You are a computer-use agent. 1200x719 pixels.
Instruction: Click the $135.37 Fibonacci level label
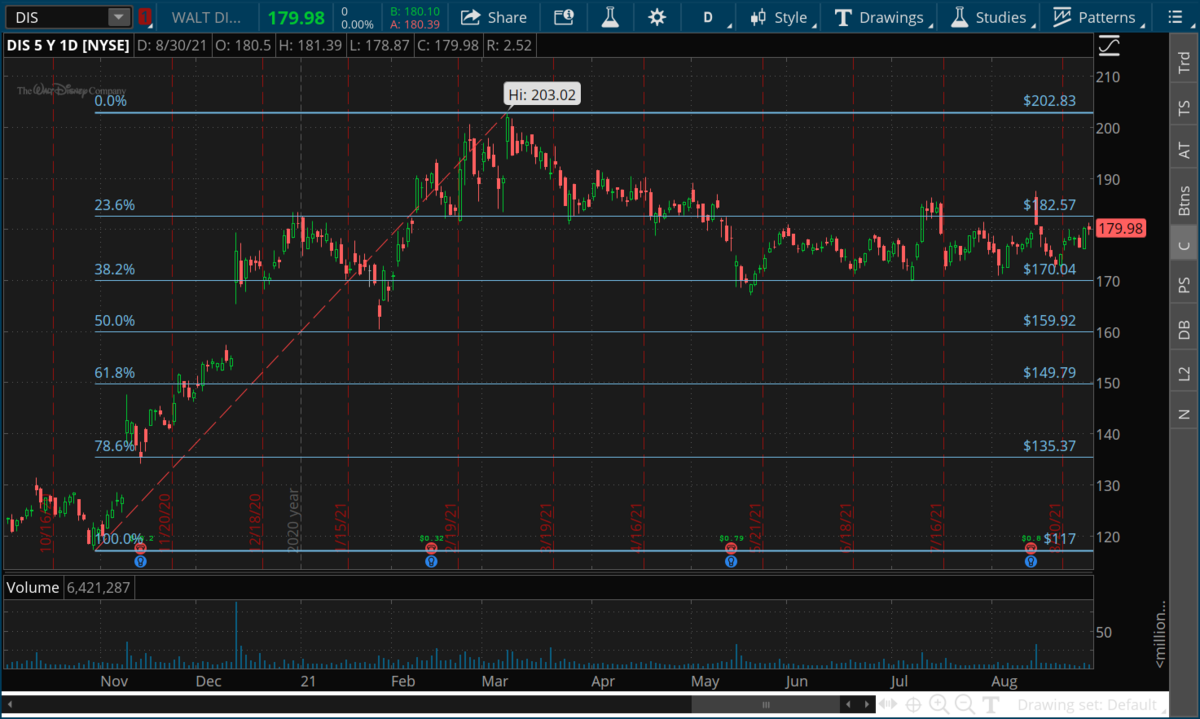tap(1049, 446)
